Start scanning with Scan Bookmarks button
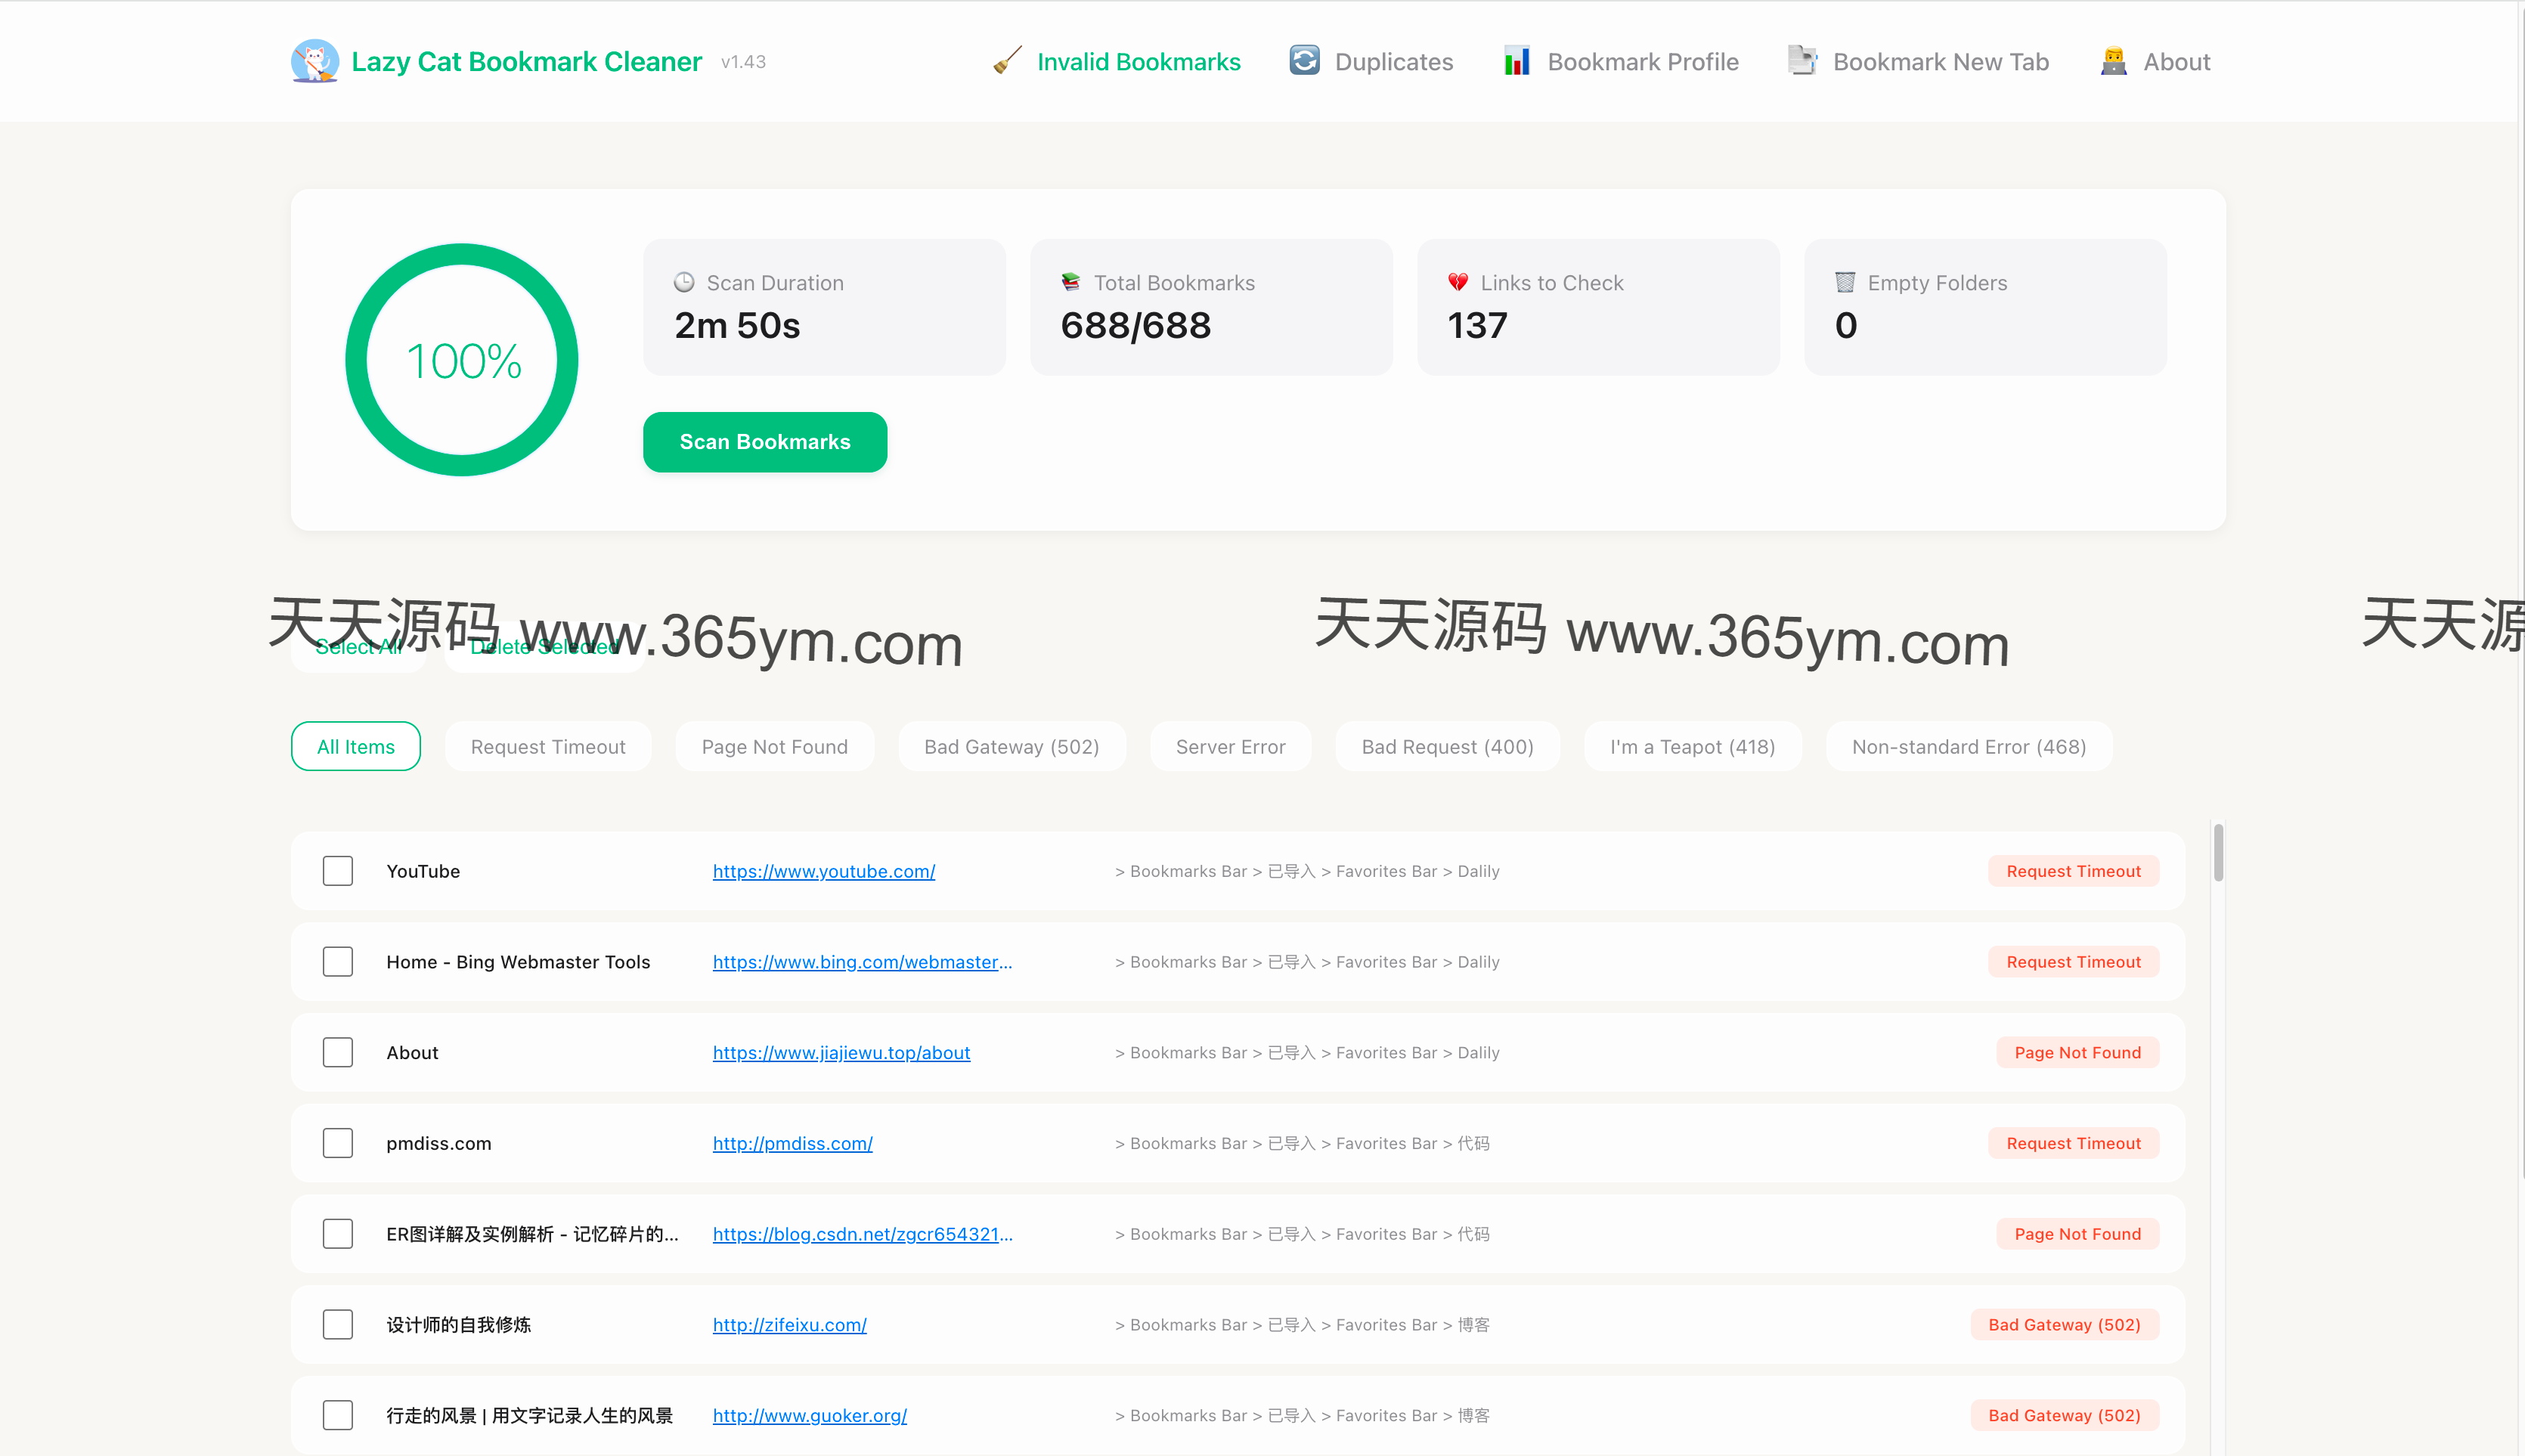This screenshot has width=2525, height=1456. point(765,442)
